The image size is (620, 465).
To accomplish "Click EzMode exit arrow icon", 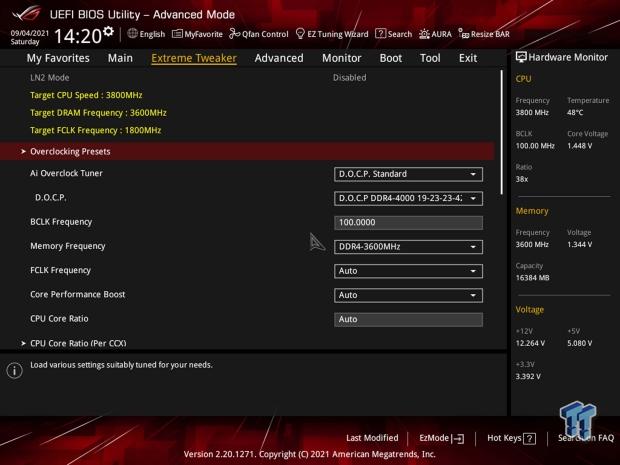I will [x=458, y=439].
